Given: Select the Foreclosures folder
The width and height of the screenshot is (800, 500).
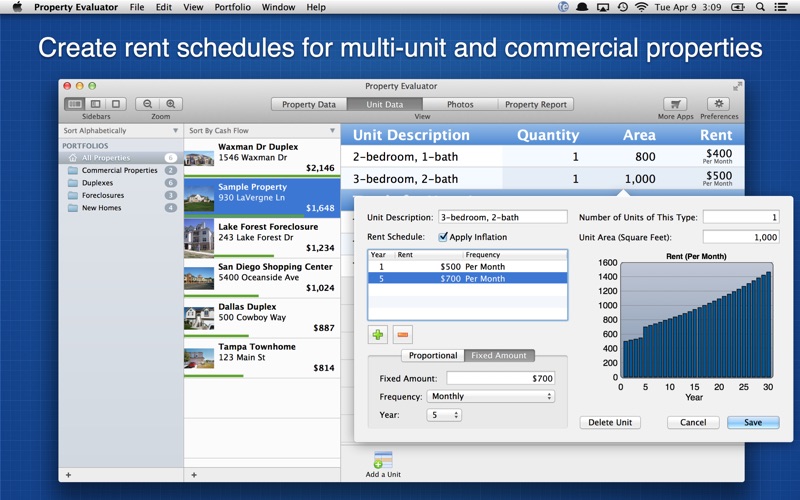Looking at the screenshot, I should [x=121, y=195].
